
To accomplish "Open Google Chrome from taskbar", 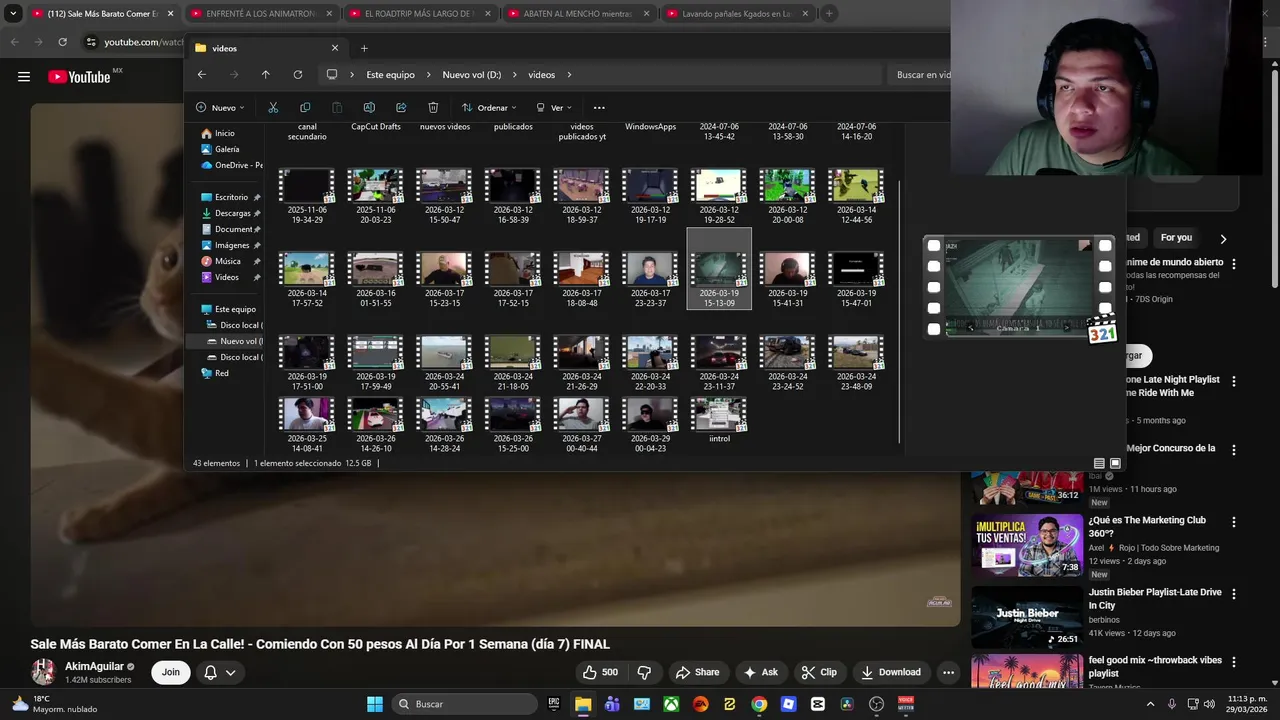I will click(x=759, y=704).
